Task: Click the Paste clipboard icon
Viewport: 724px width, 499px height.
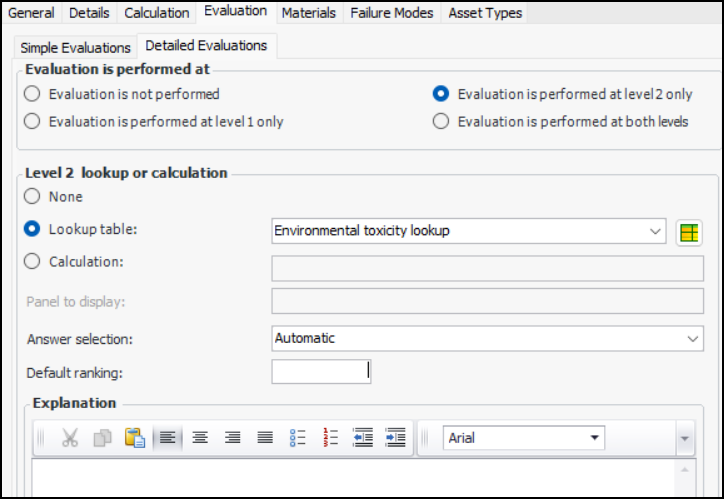Action: pos(134,438)
